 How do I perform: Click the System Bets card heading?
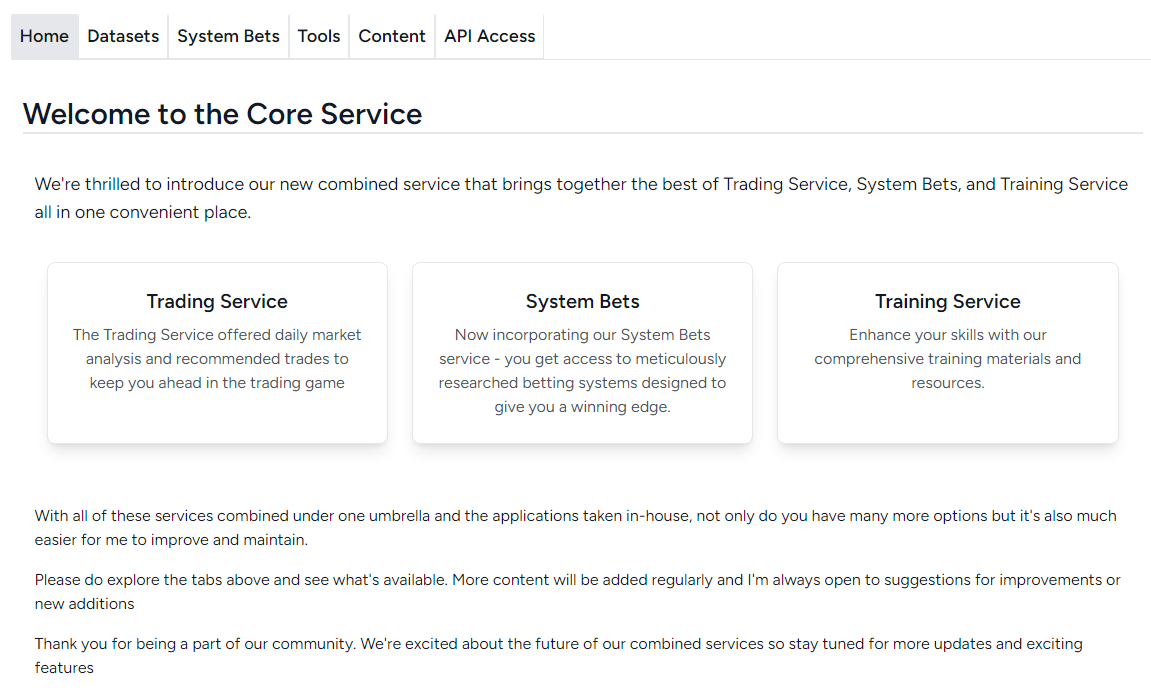tap(582, 302)
